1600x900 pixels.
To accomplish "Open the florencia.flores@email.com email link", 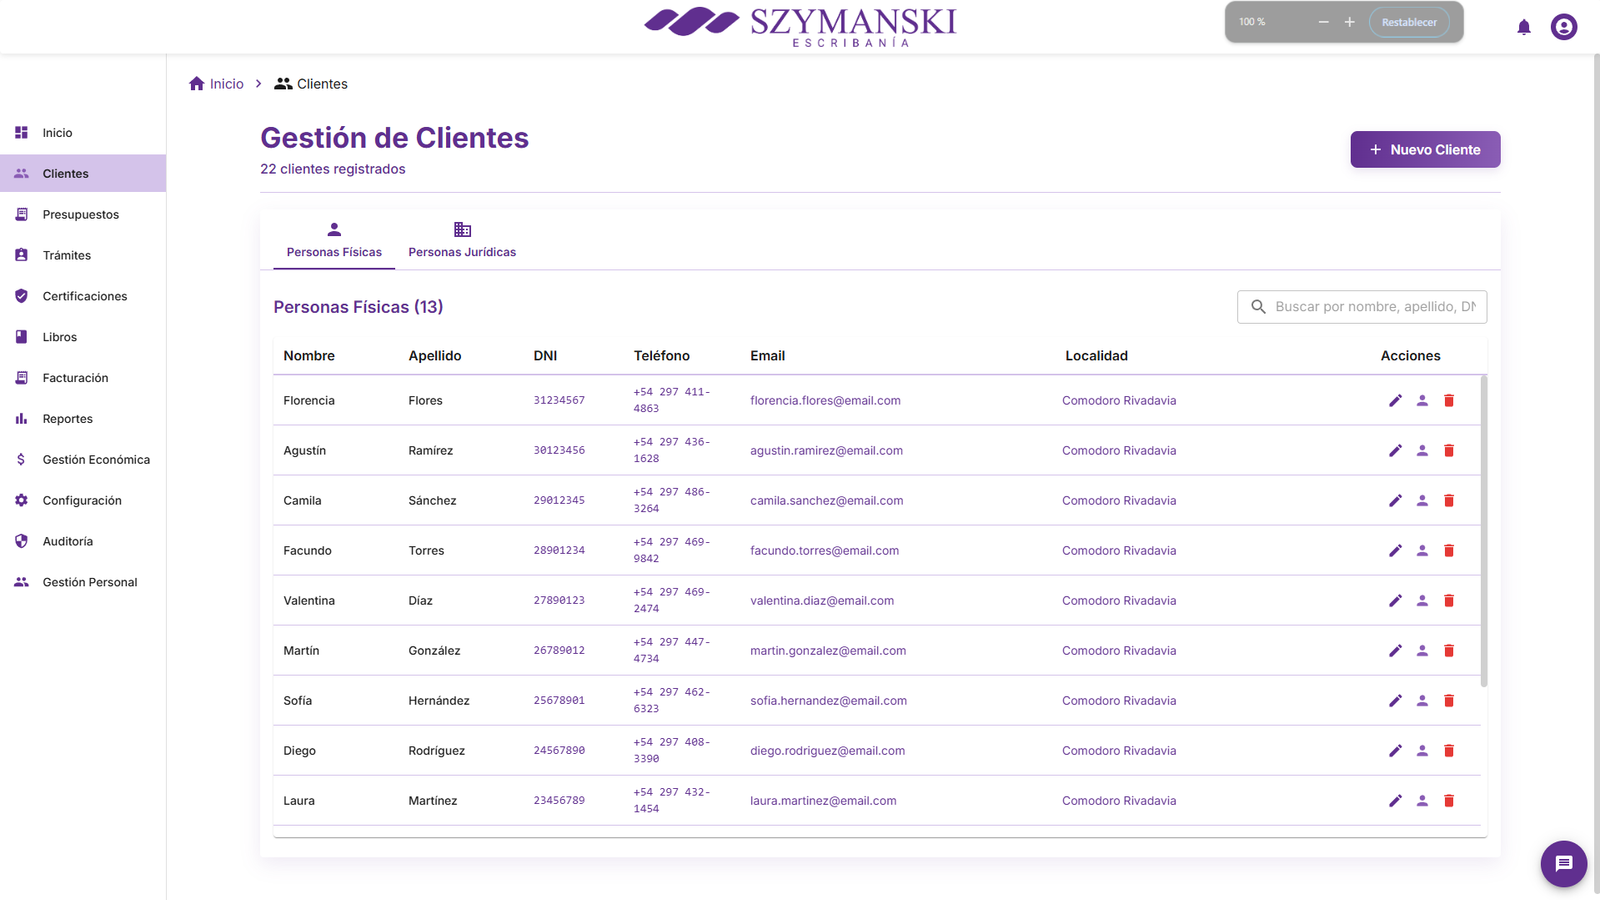I will pos(825,401).
